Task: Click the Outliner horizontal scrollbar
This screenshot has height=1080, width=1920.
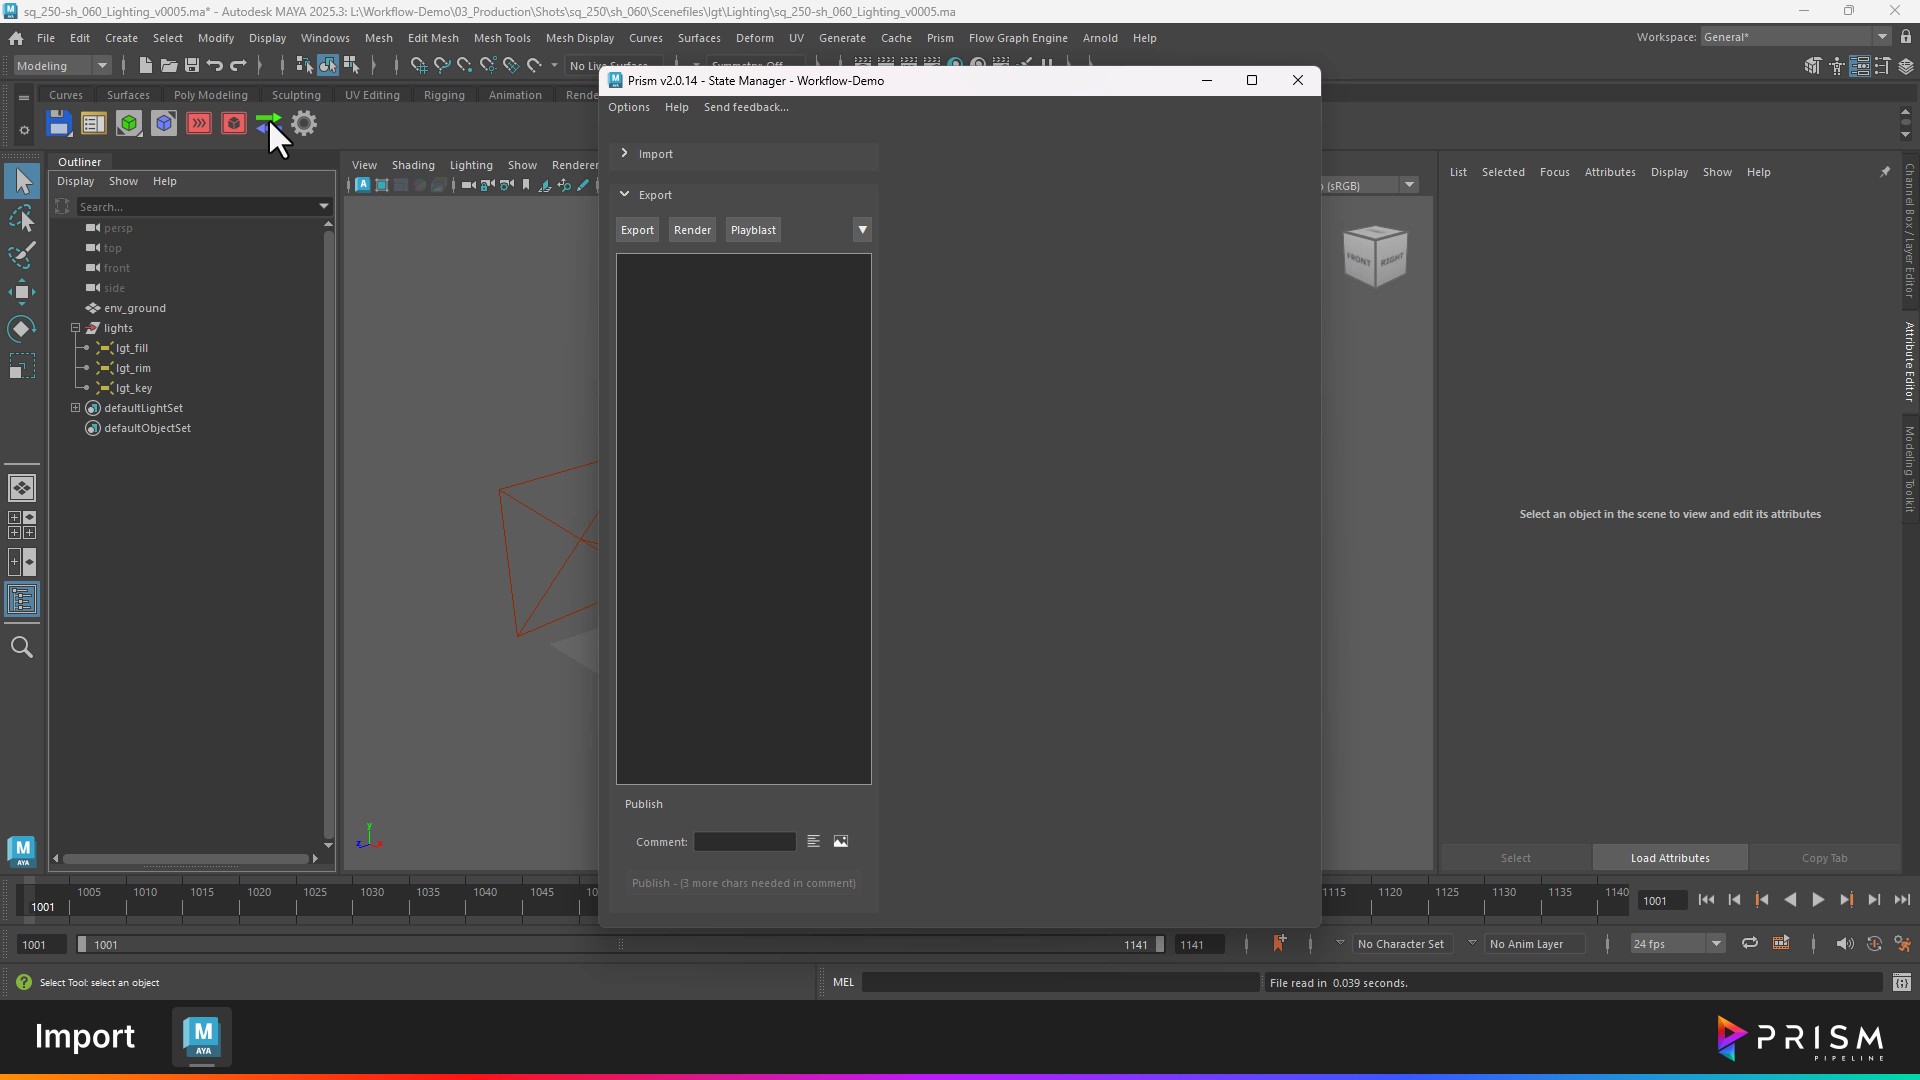Action: (186, 858)
